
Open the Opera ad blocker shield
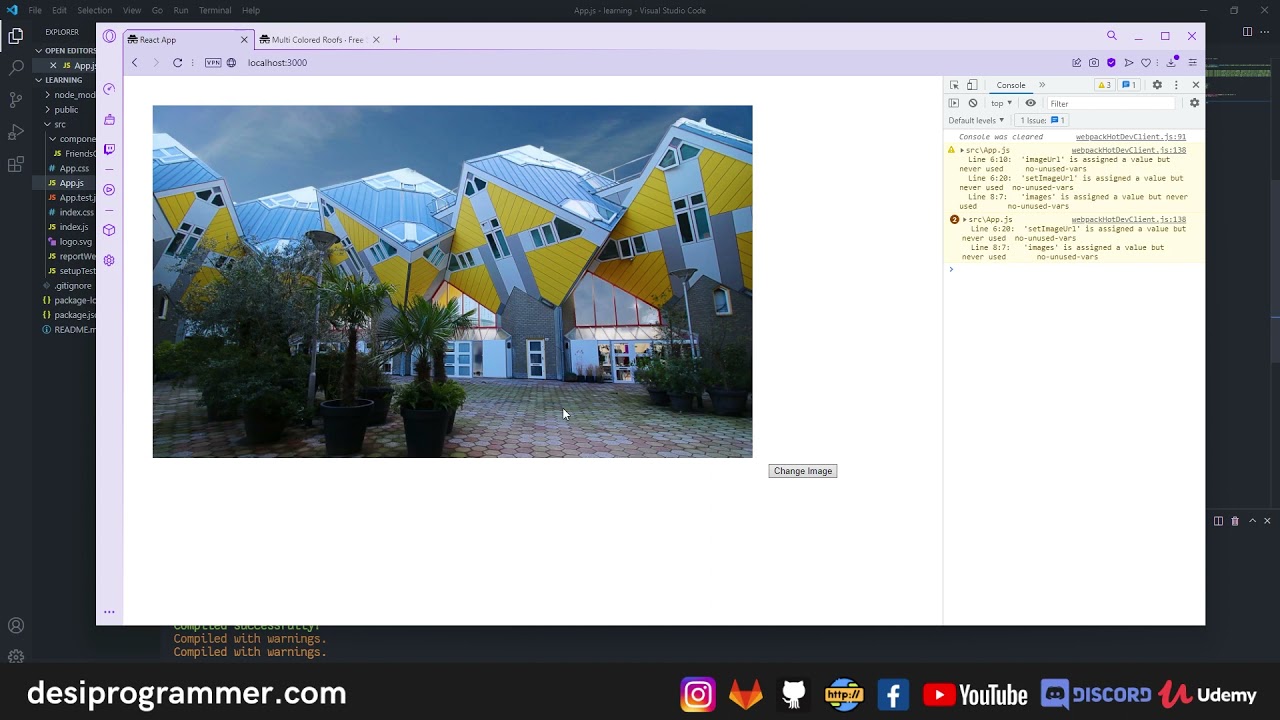[x=1111, y=62]
